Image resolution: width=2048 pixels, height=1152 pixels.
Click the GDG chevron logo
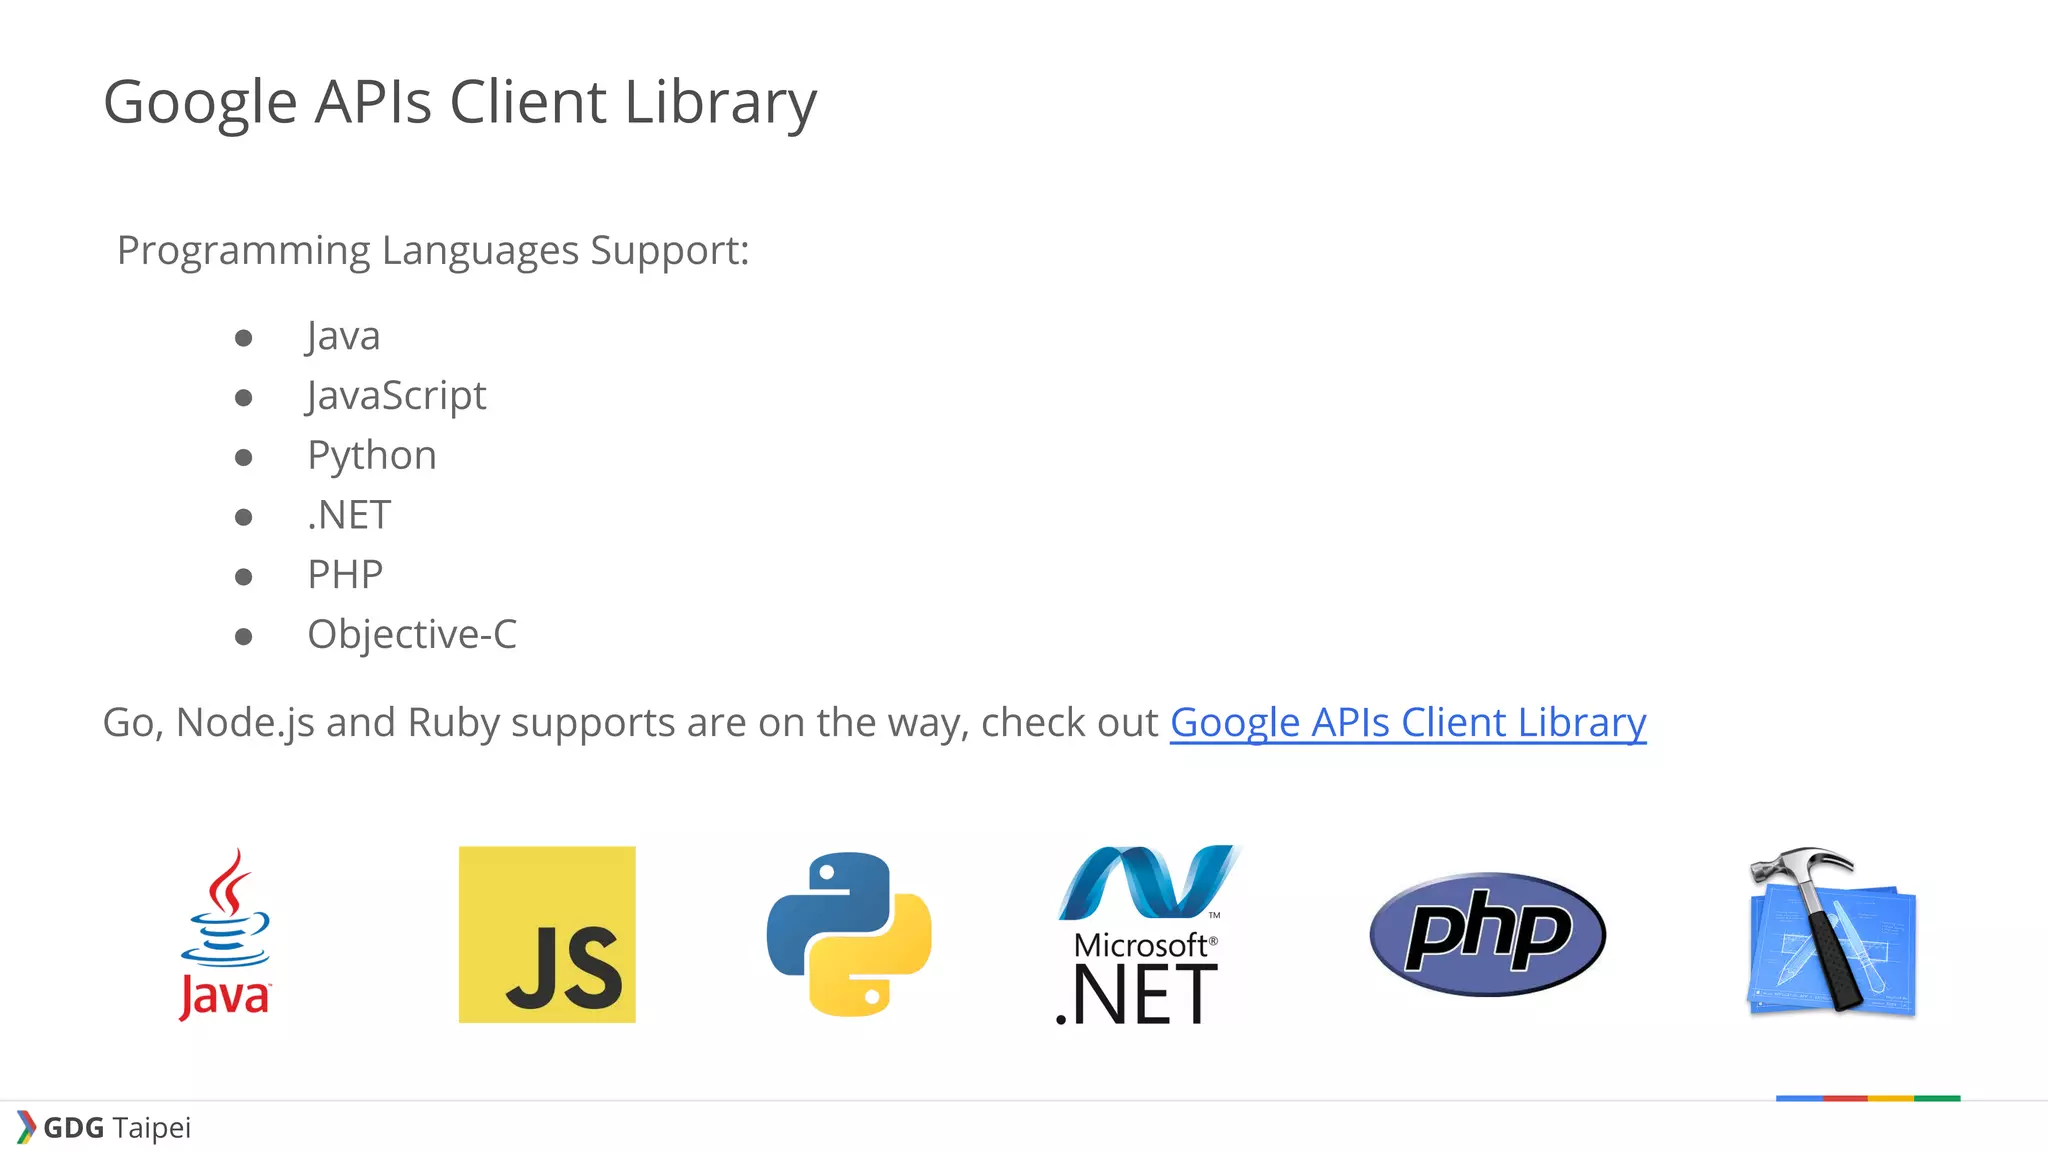26,1127
